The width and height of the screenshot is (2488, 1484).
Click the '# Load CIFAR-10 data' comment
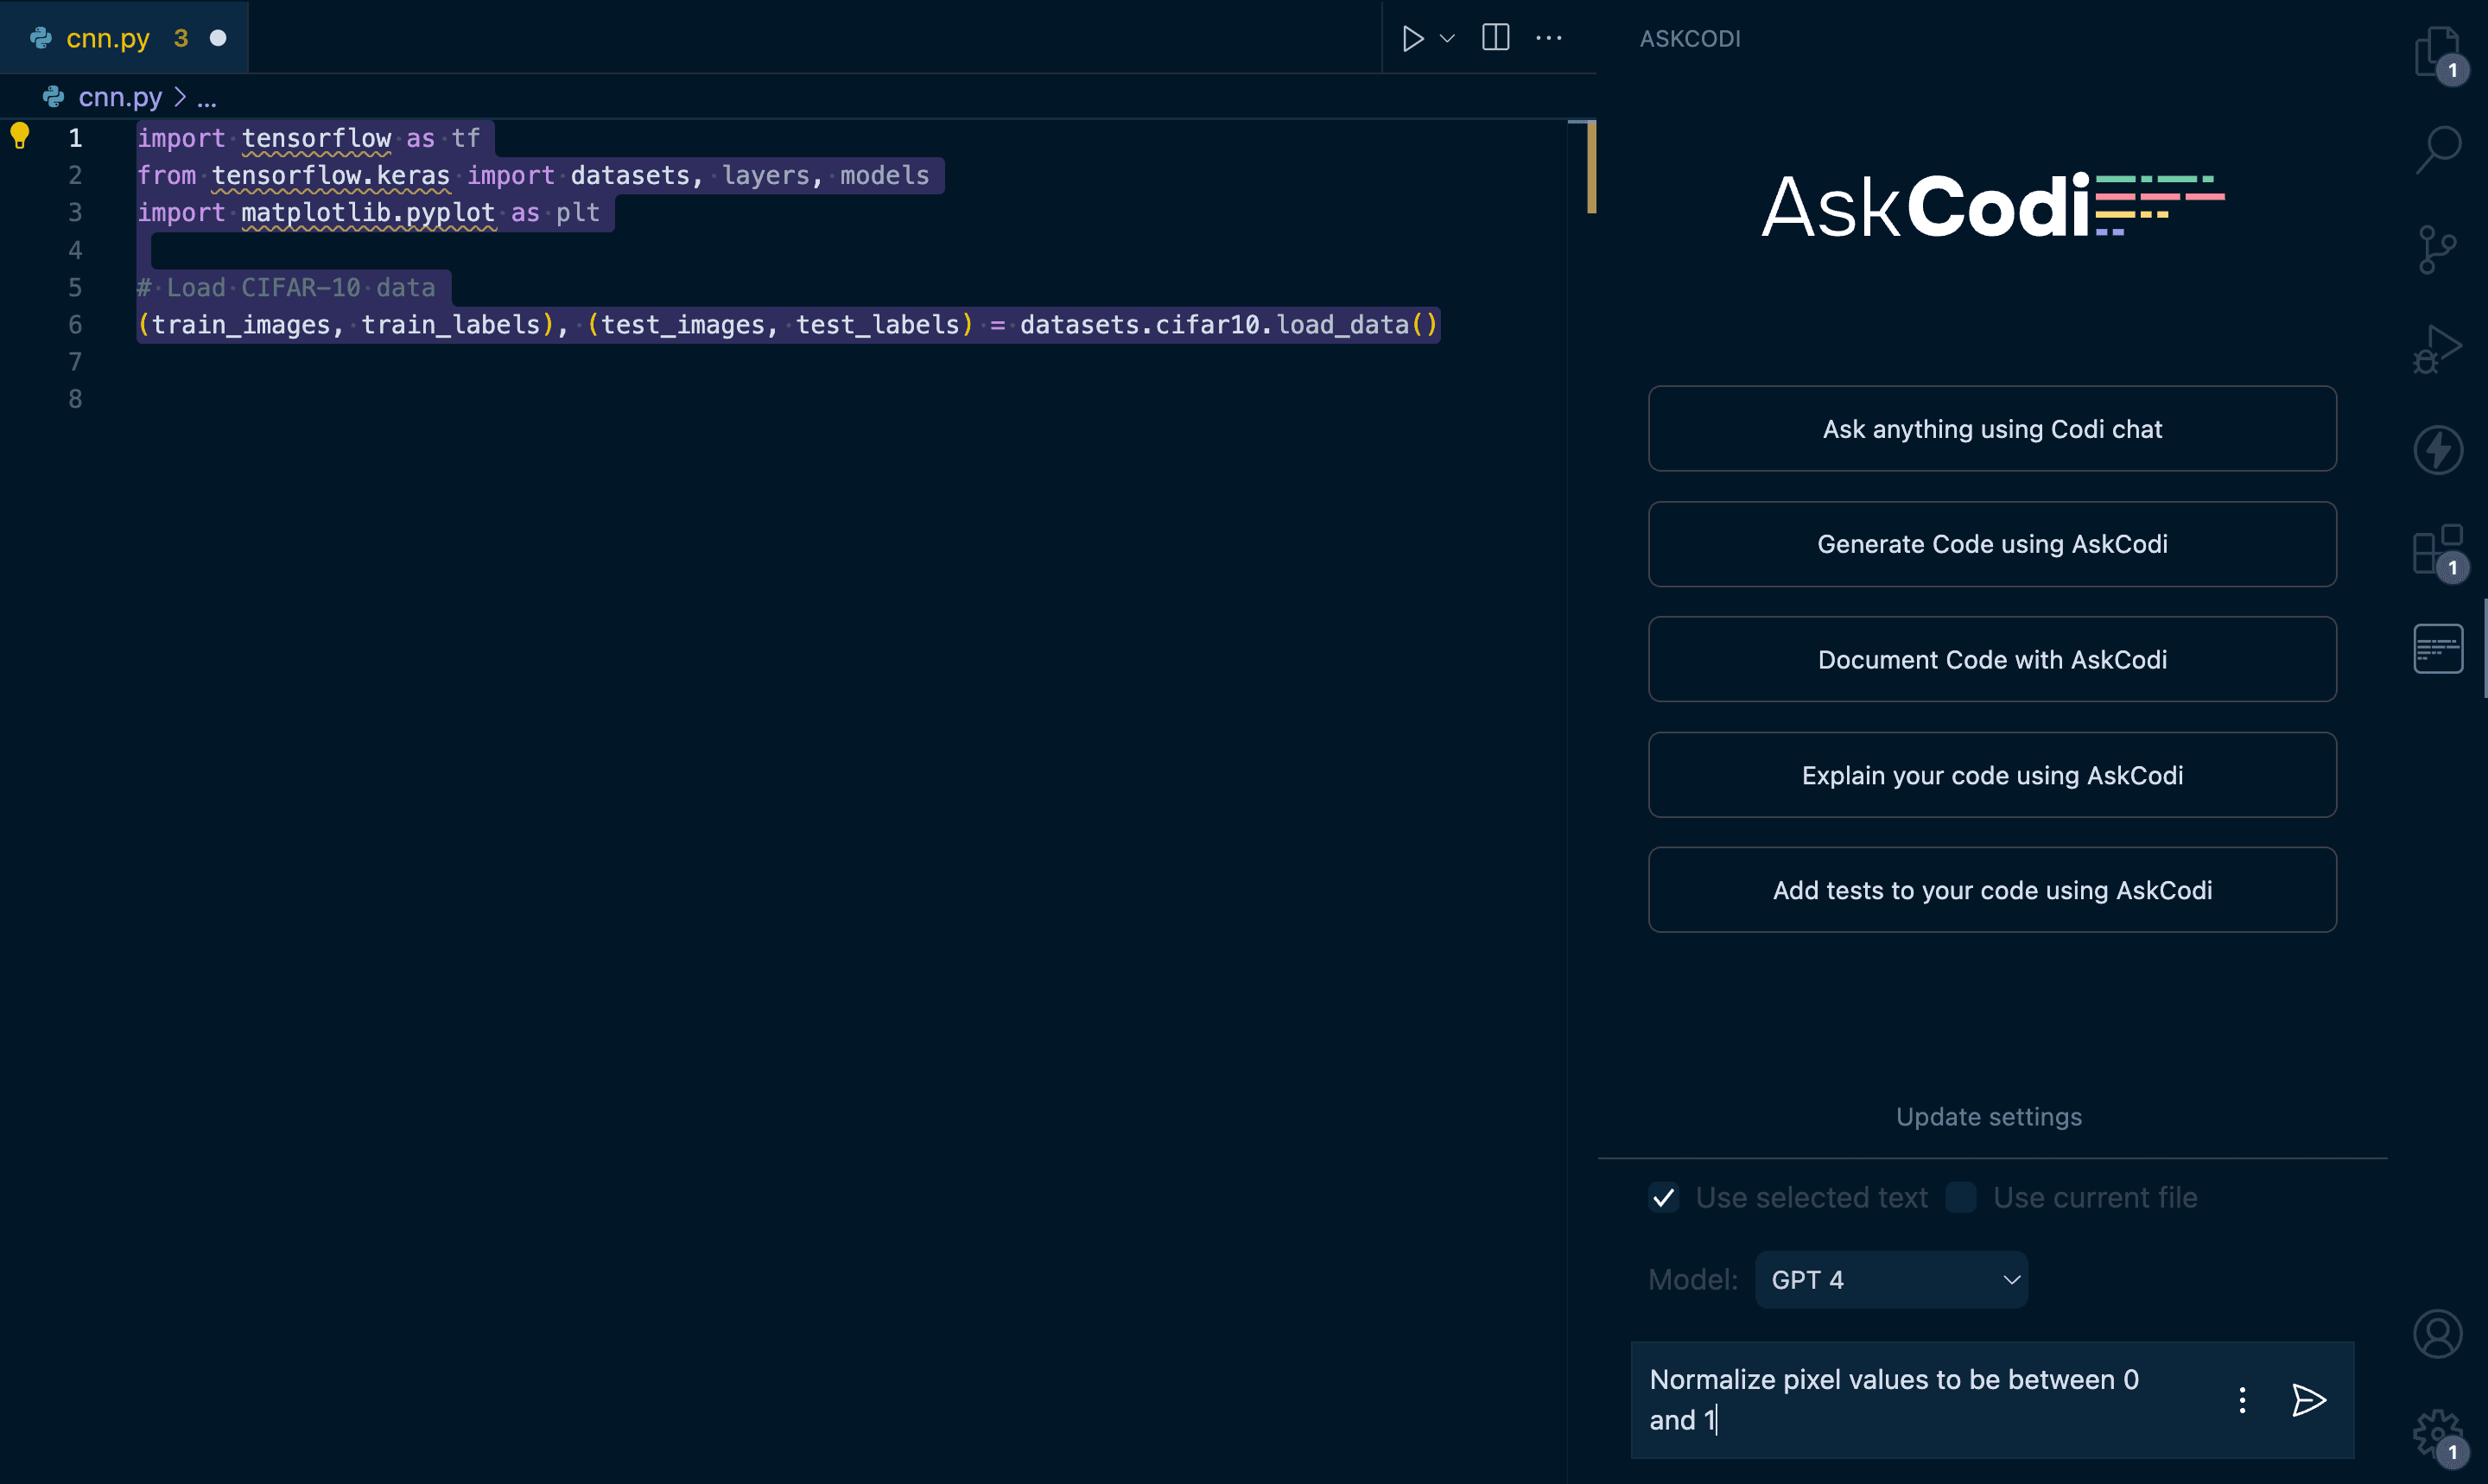(286, 288)
